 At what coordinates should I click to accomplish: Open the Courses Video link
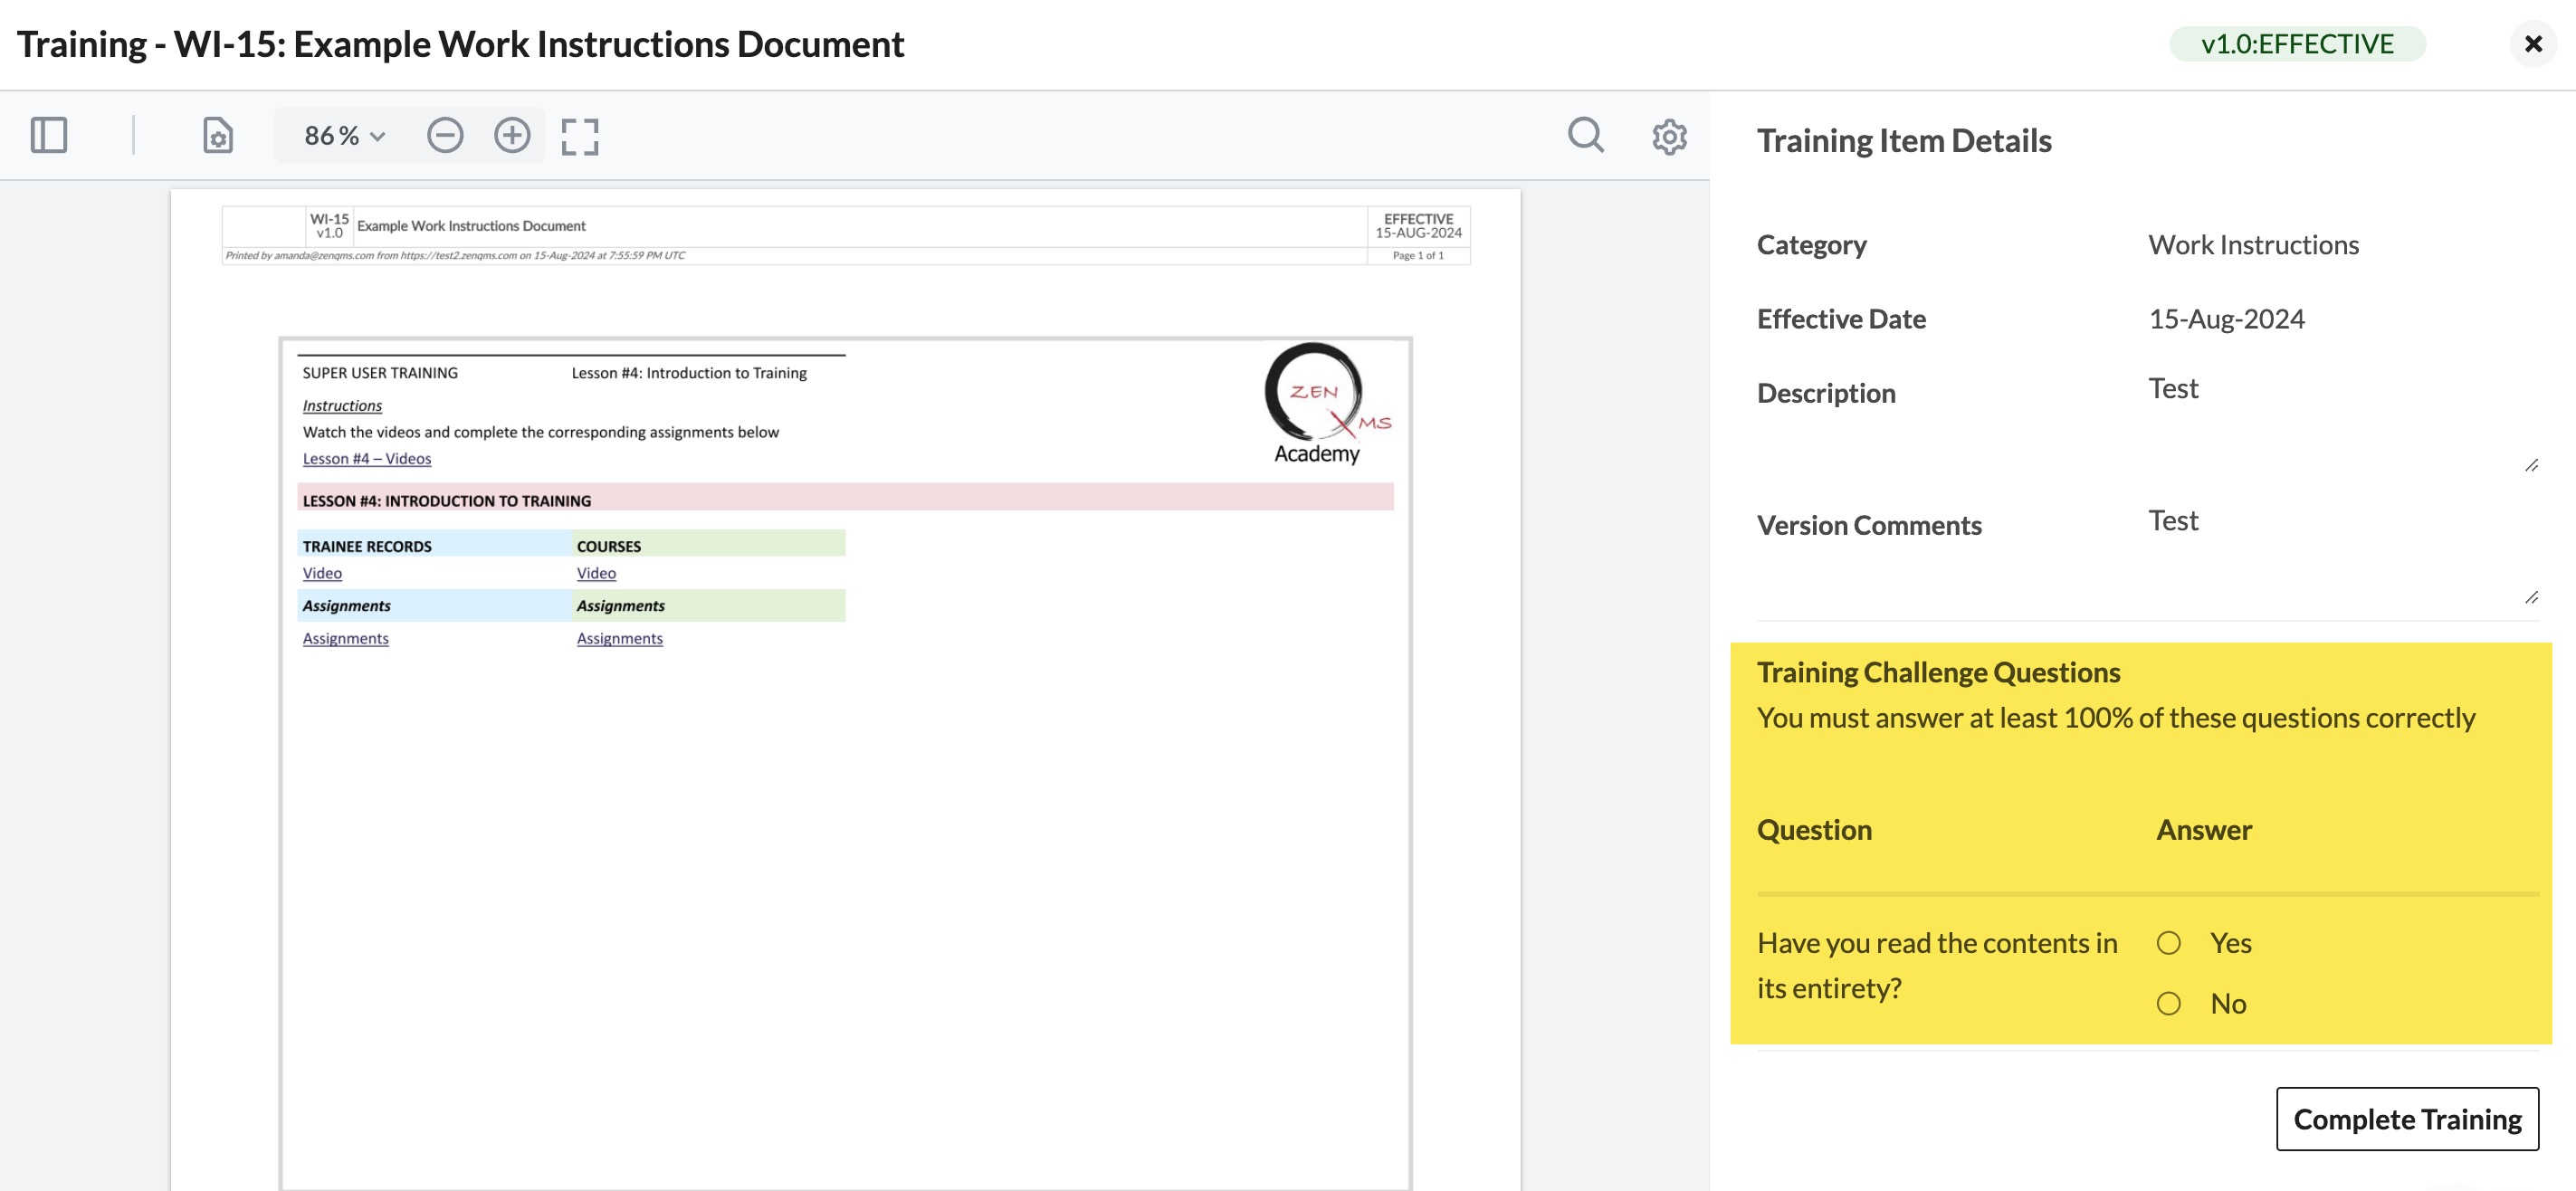click(x=596, y=573)
